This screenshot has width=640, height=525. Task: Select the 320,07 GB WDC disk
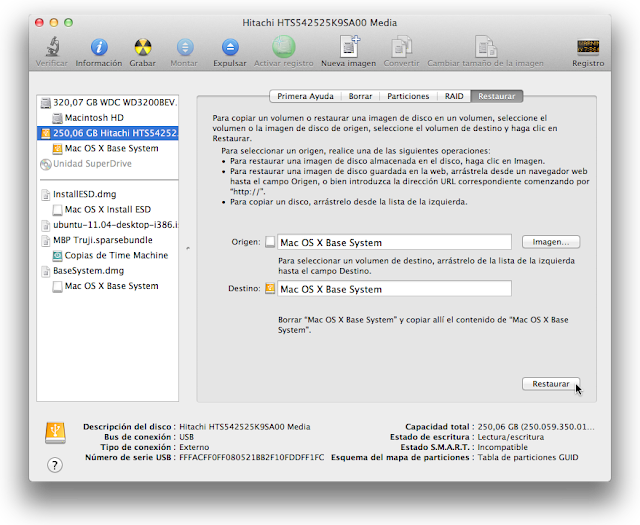tap(108, 102)
